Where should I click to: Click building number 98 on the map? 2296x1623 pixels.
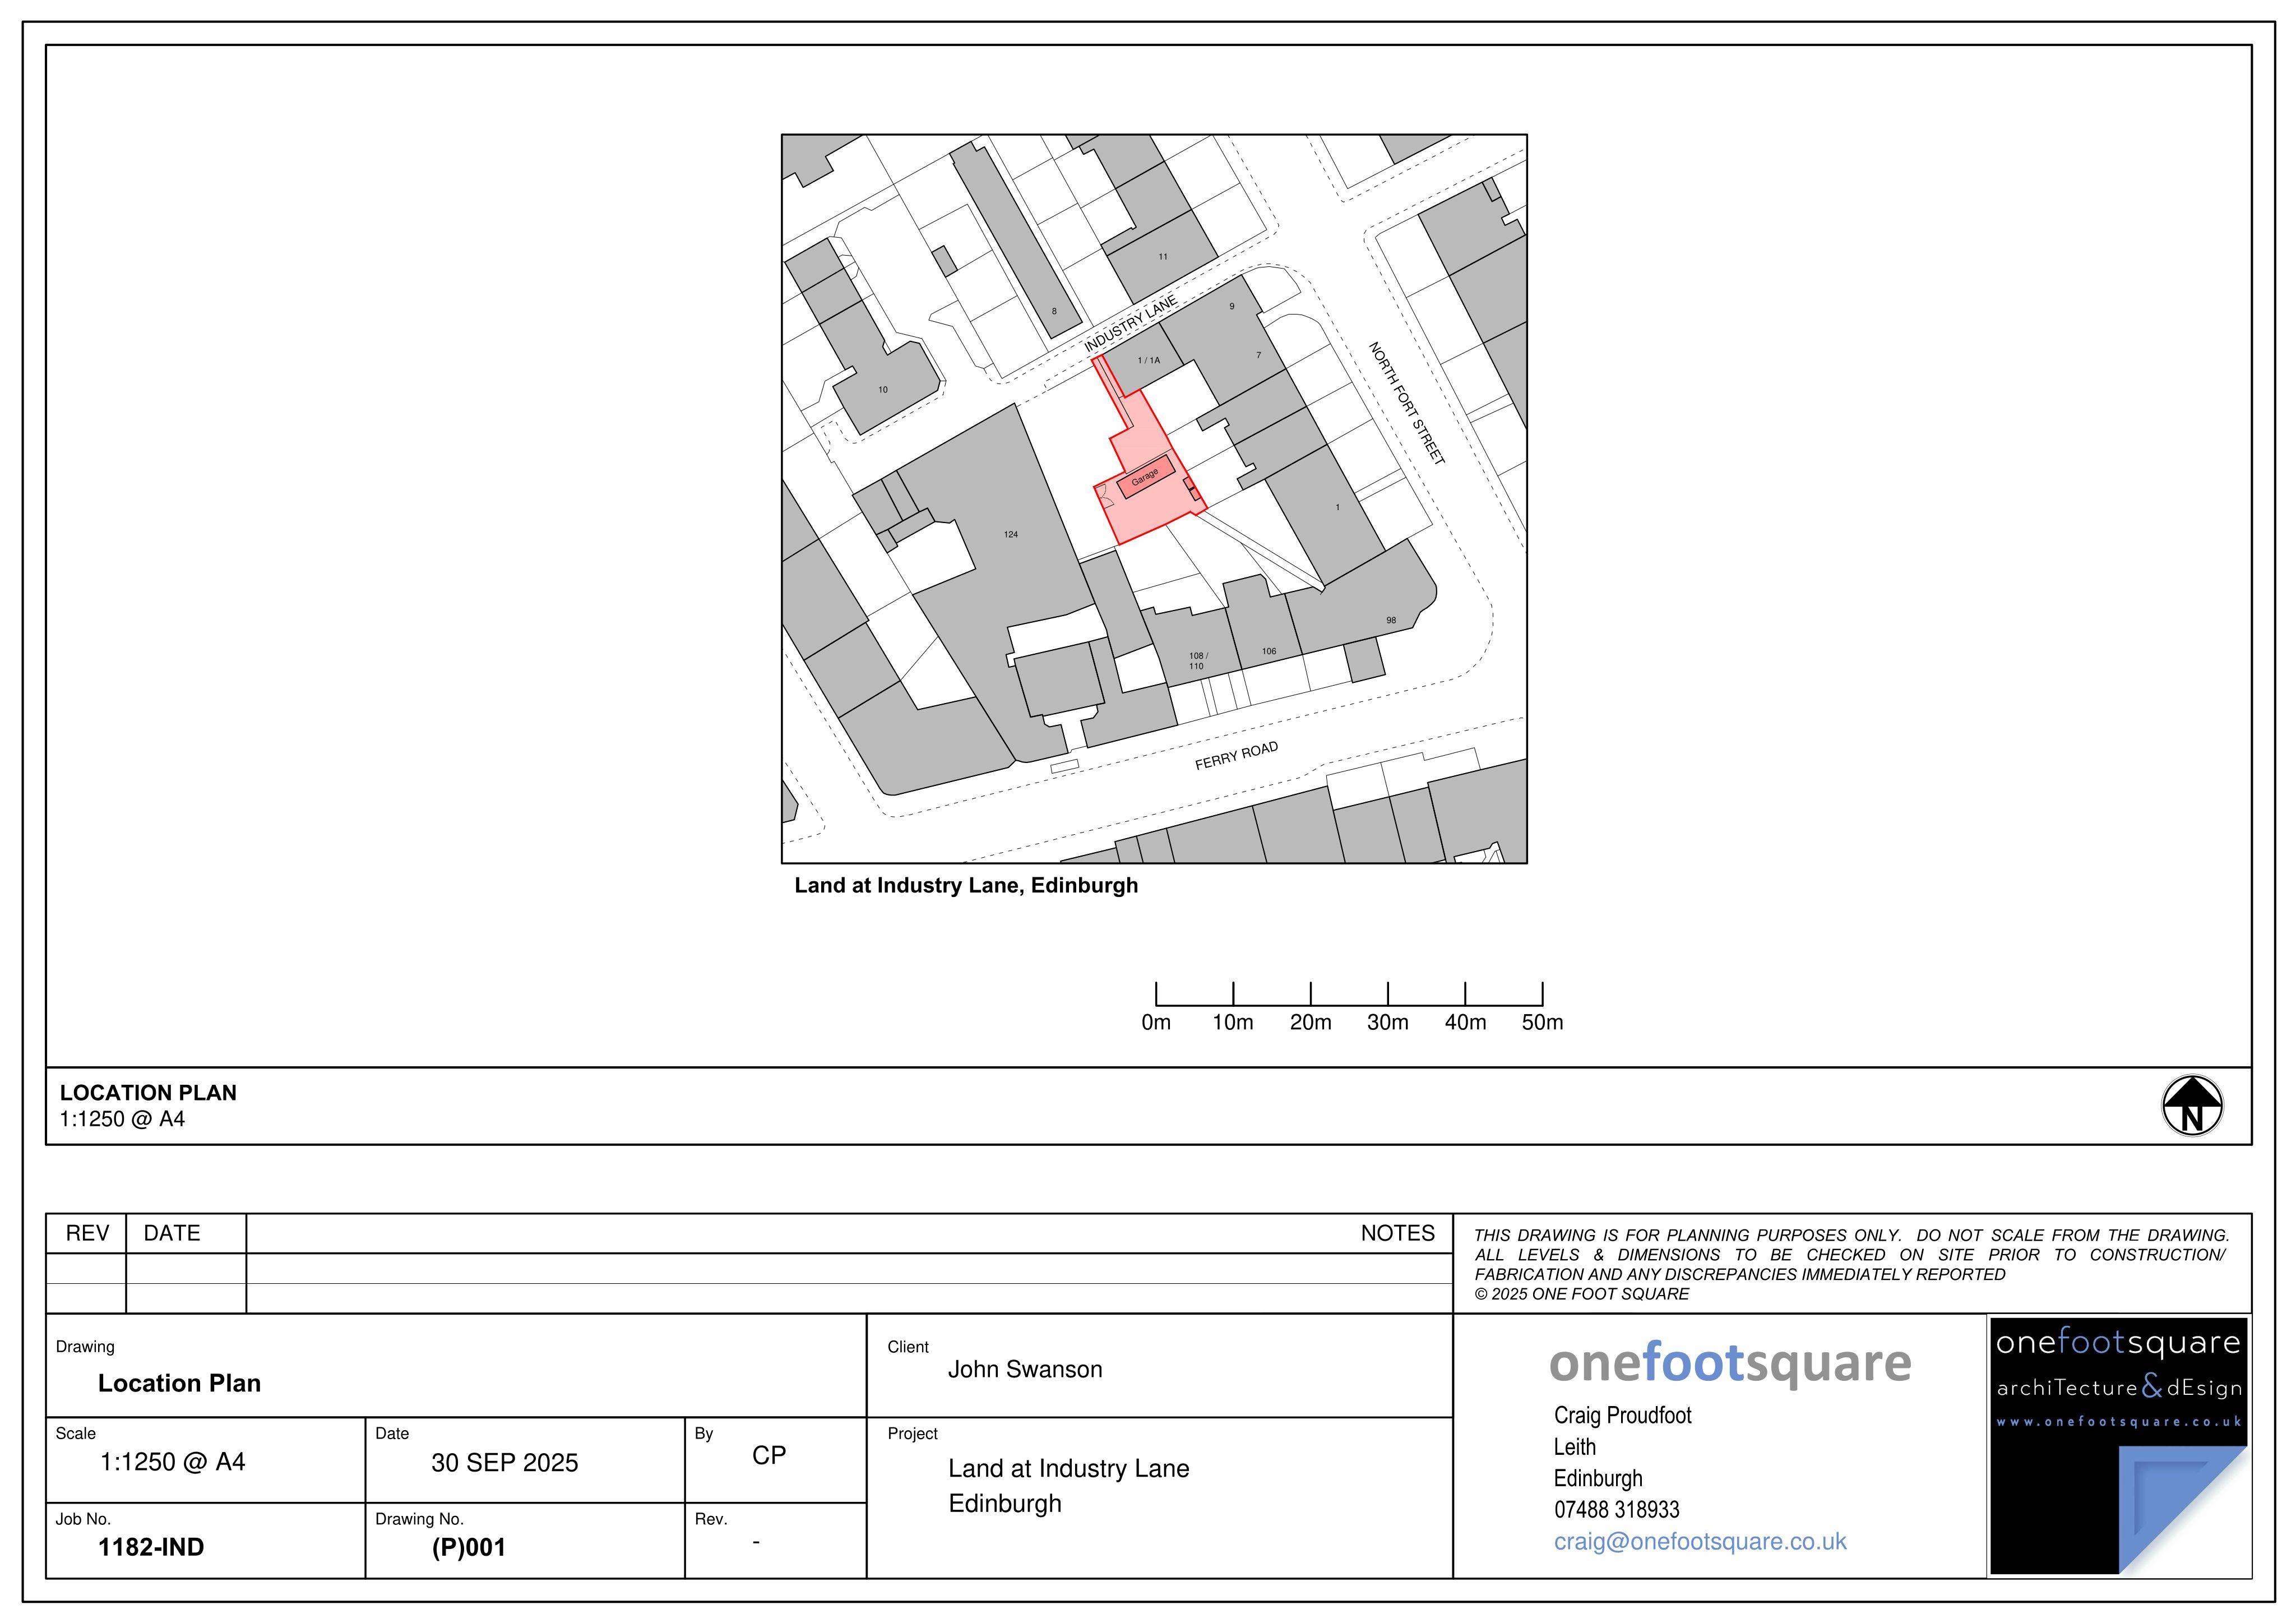[1390, 621]
